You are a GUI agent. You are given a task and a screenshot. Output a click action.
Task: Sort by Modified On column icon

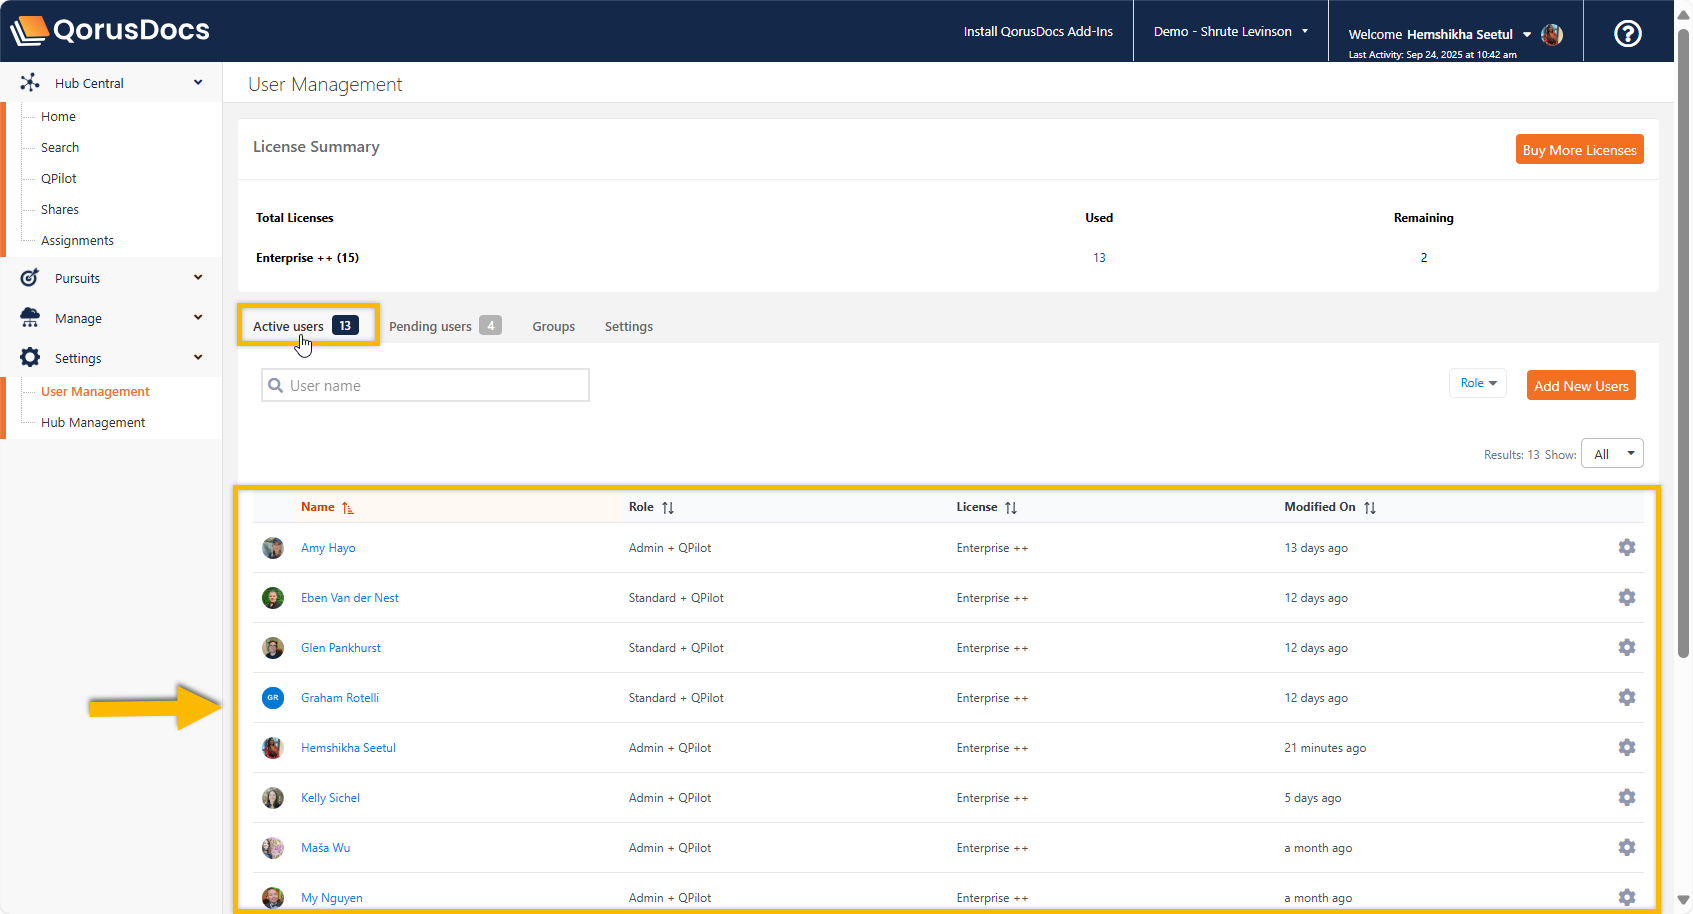pyautogui.click(x=1369, y=508)
